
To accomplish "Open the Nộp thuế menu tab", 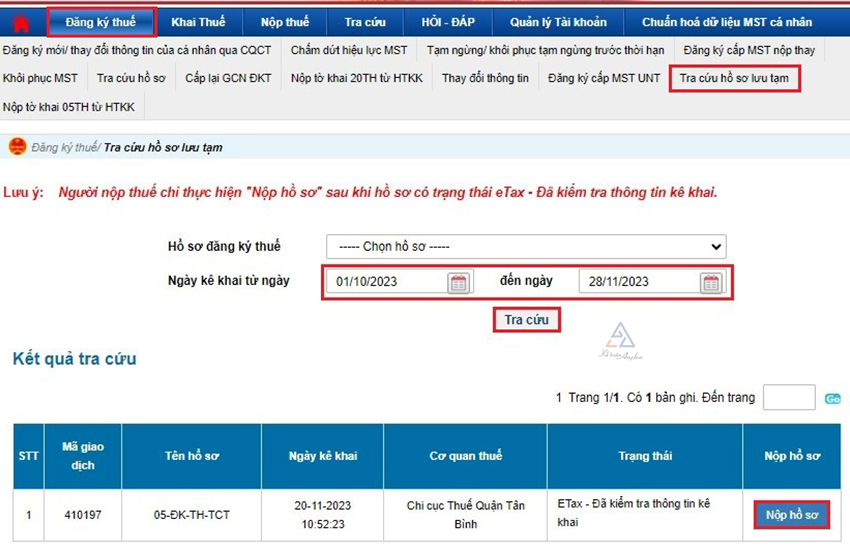I will [285, 22].
